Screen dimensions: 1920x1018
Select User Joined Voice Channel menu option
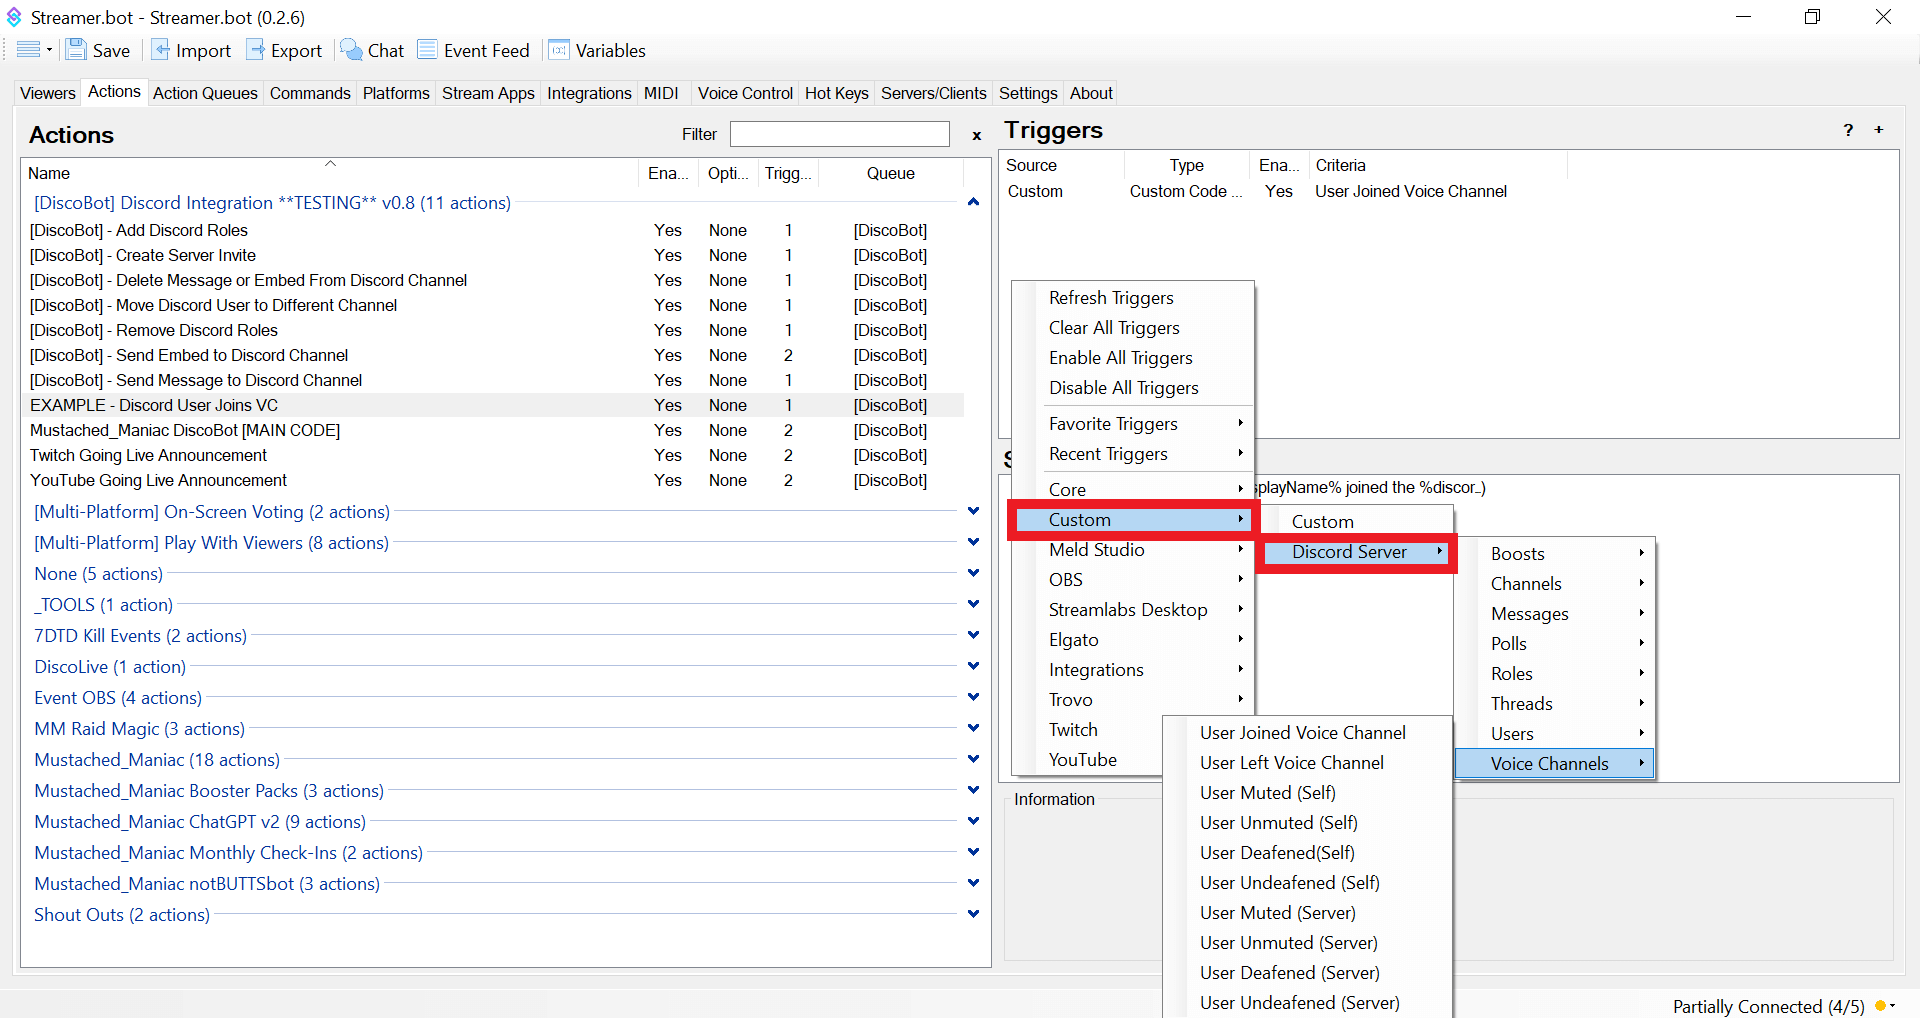pyautogui.click(x=1308, y=733)
